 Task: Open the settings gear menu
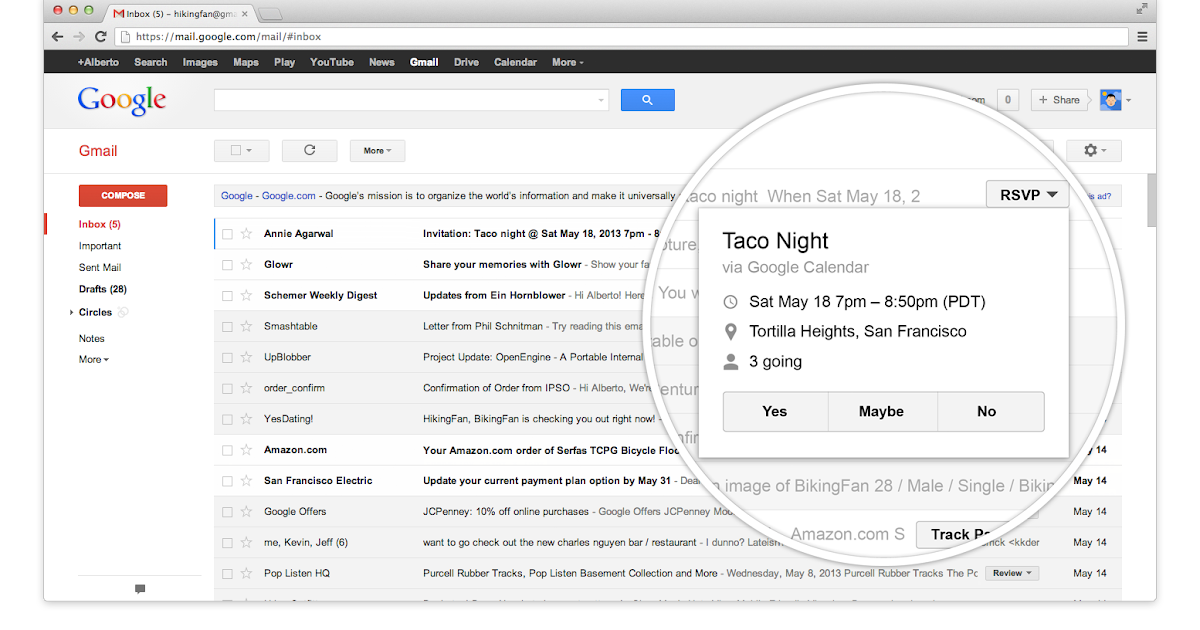point(1093,151)
